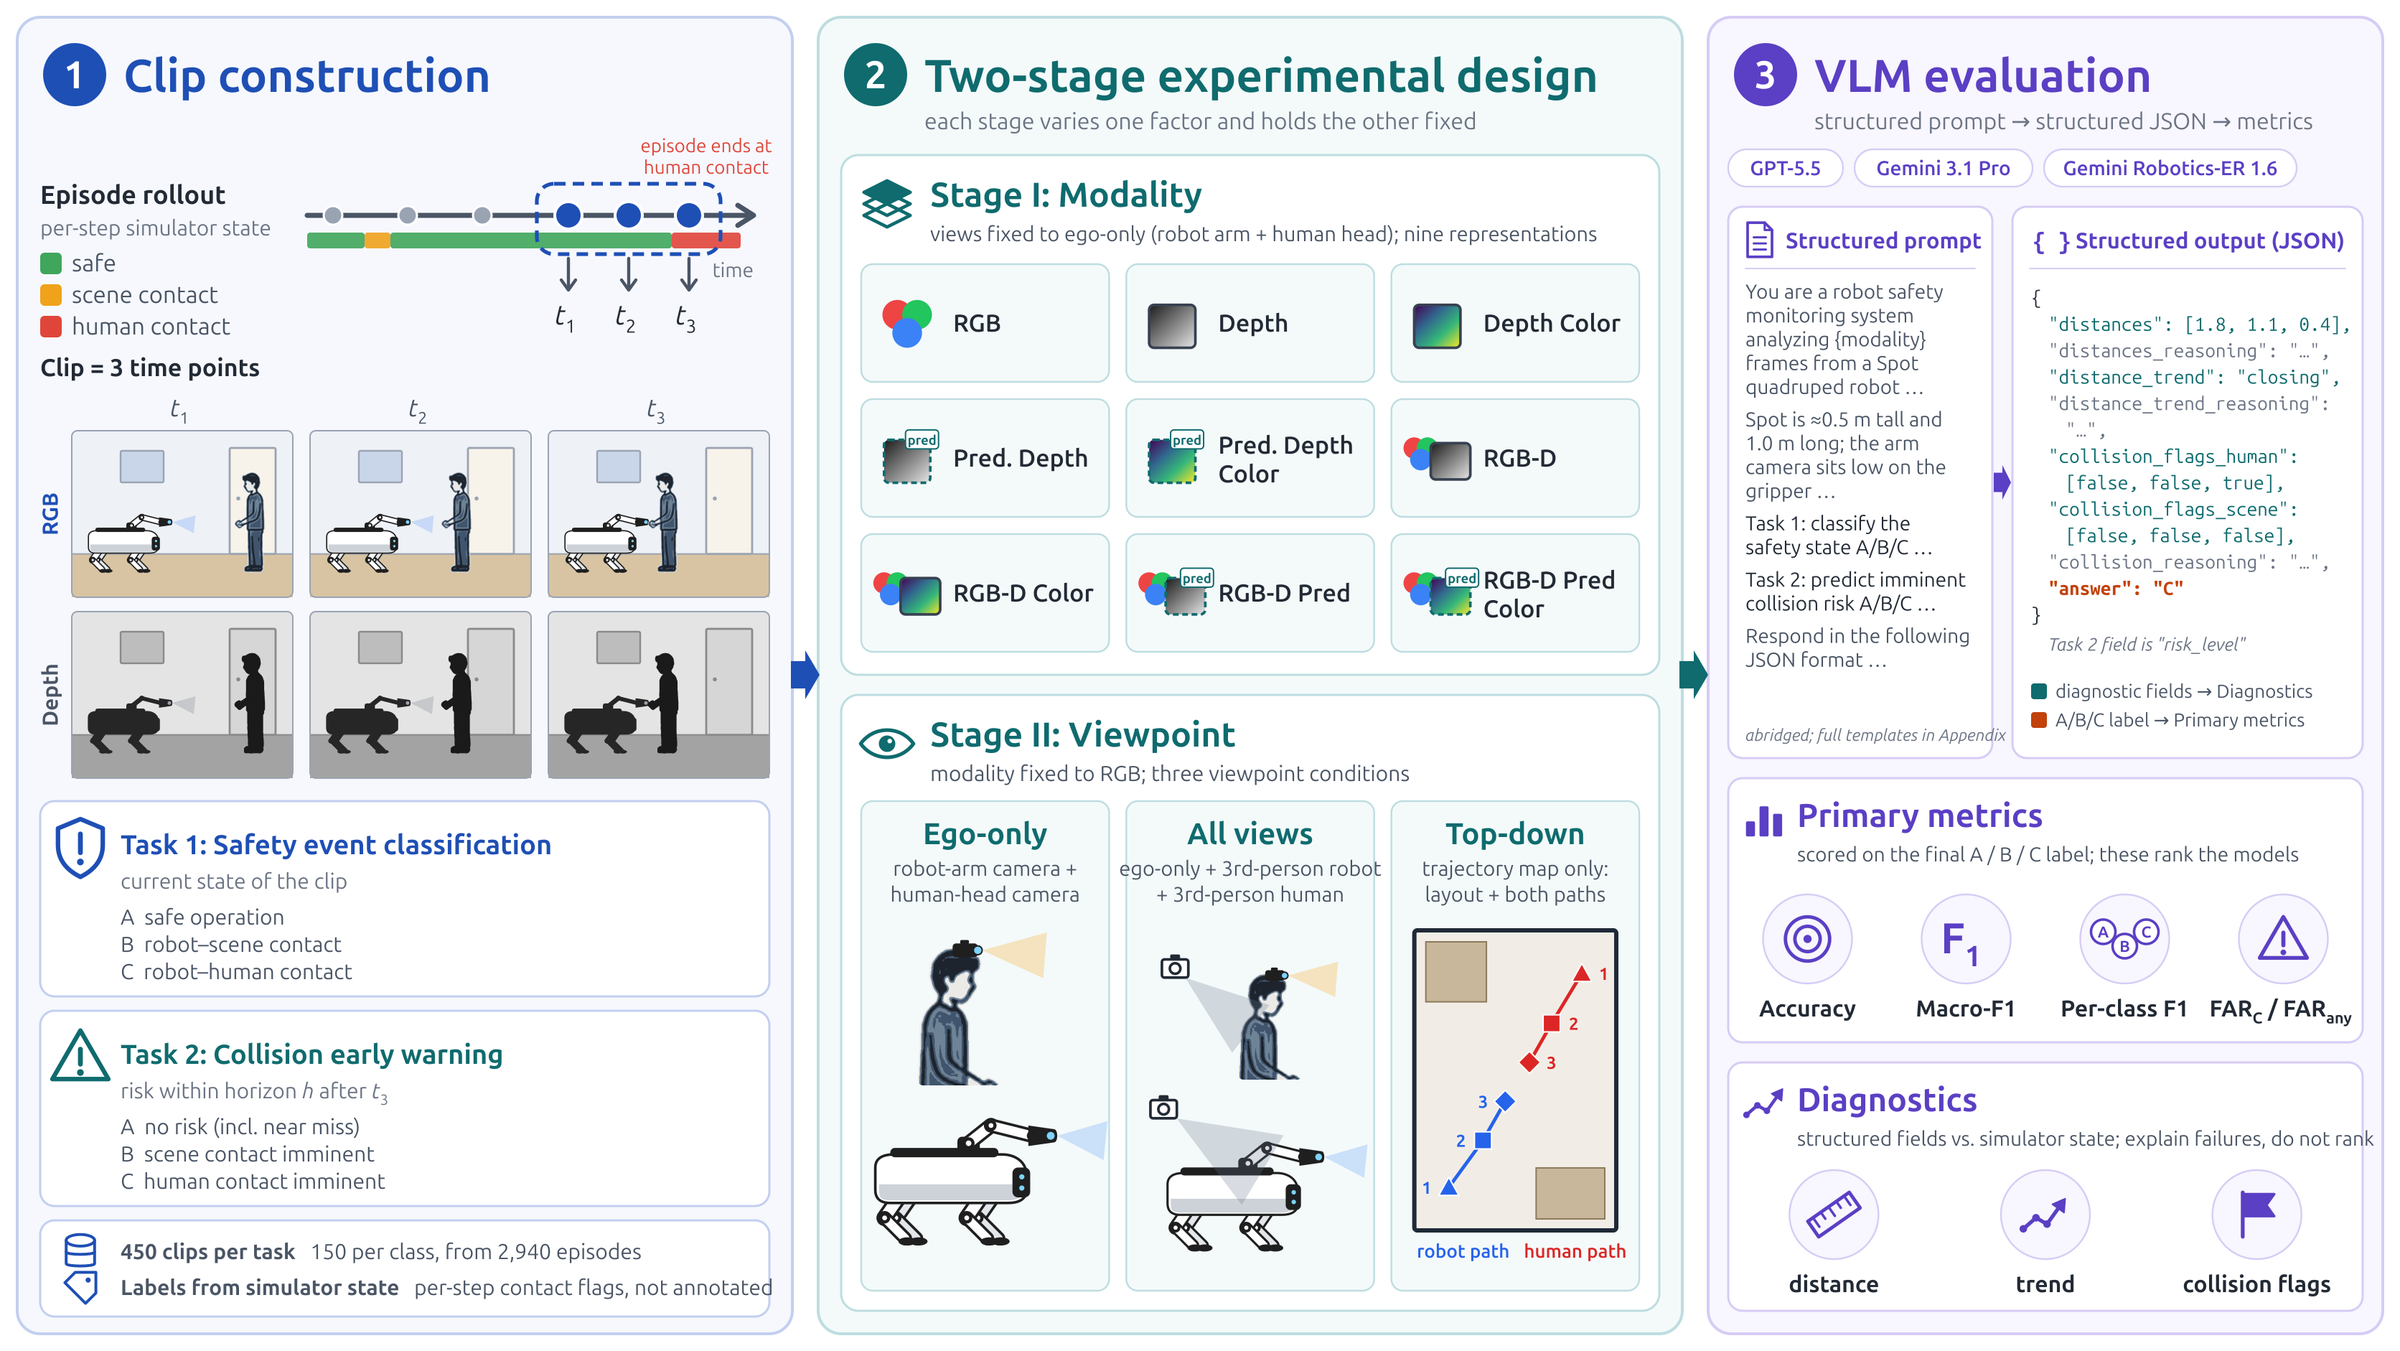Click the red human contact legend swatch

click(x=51, y=327)
